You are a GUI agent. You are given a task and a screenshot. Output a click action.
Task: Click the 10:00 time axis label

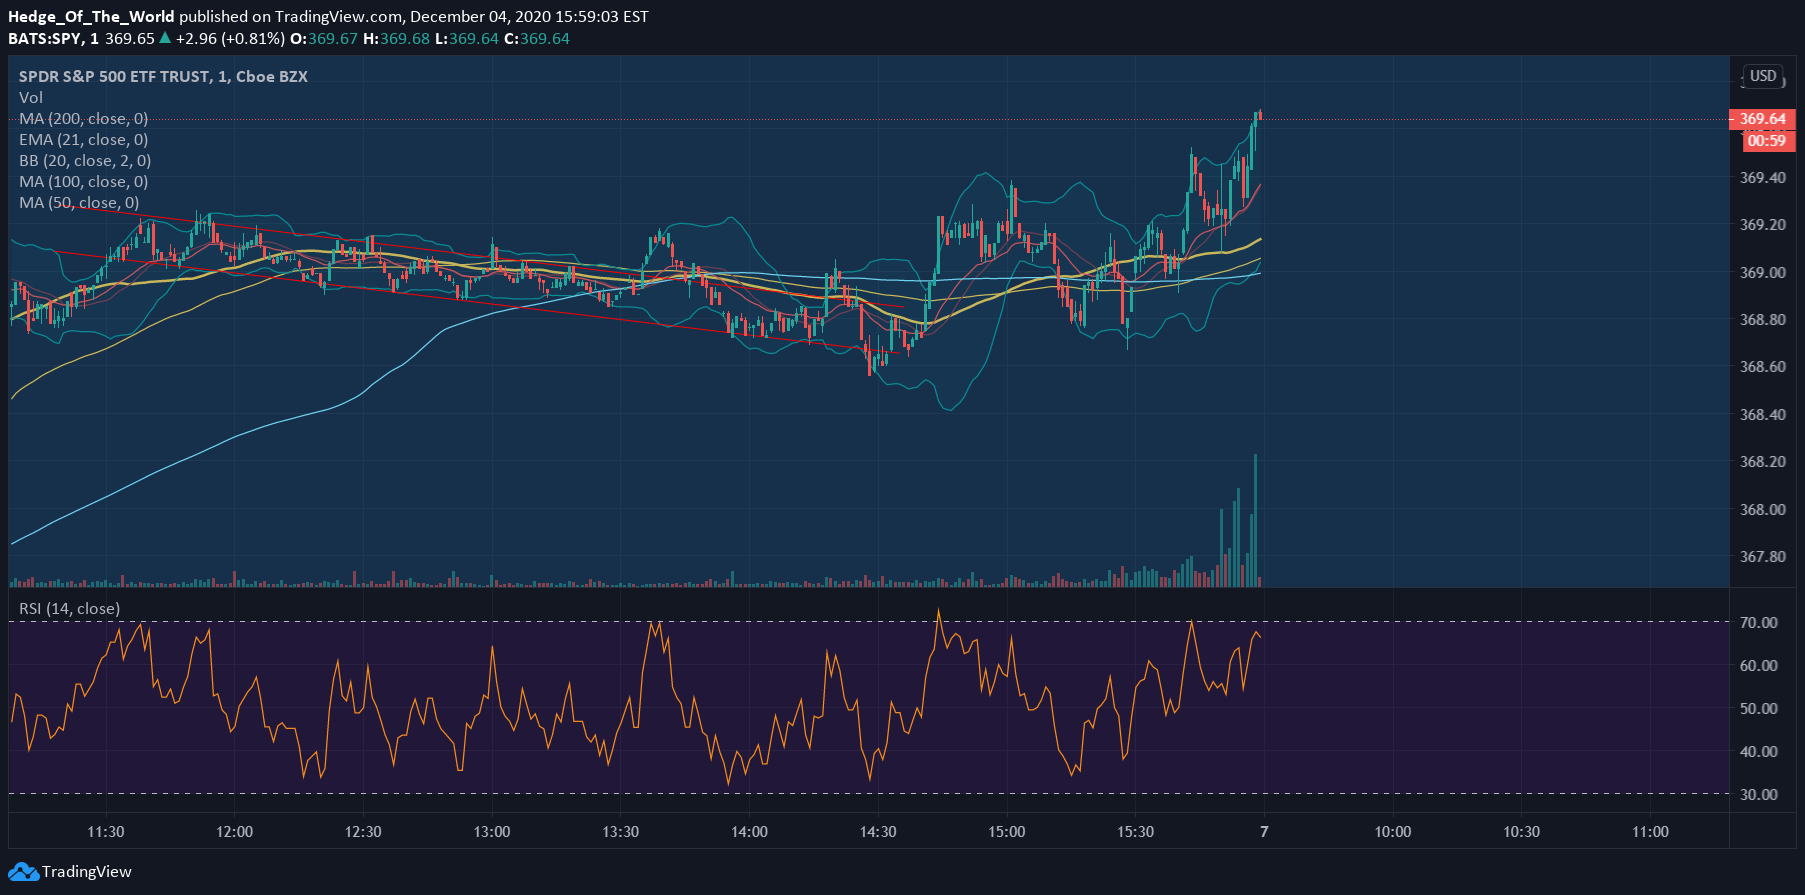tap(1393, 832)
